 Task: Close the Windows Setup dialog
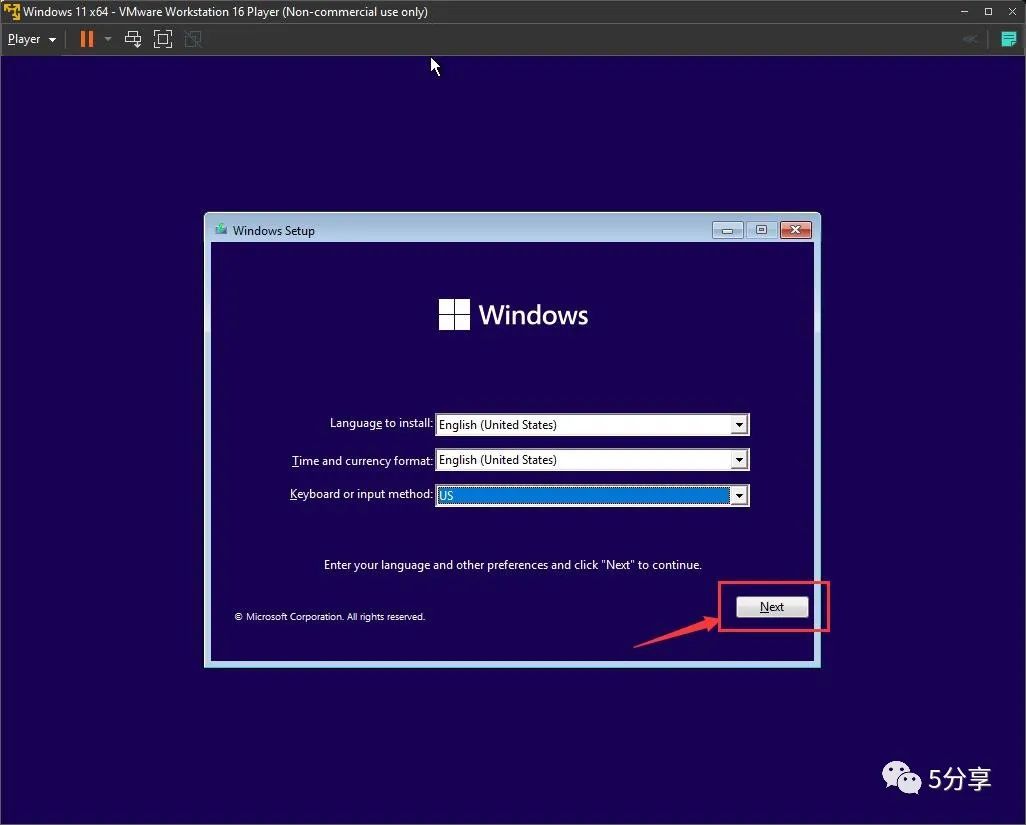coord(796,230)
